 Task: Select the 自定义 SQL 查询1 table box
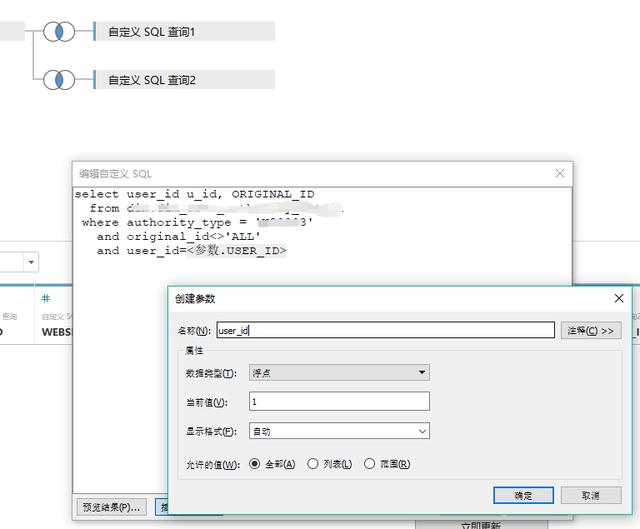point(184,31)
